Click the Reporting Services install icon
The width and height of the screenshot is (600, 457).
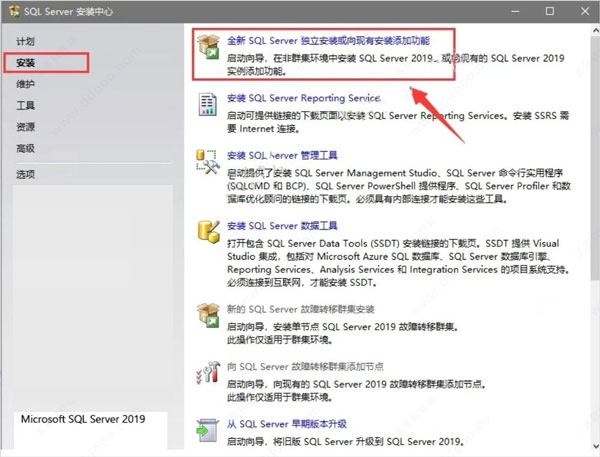click(208, 107)
